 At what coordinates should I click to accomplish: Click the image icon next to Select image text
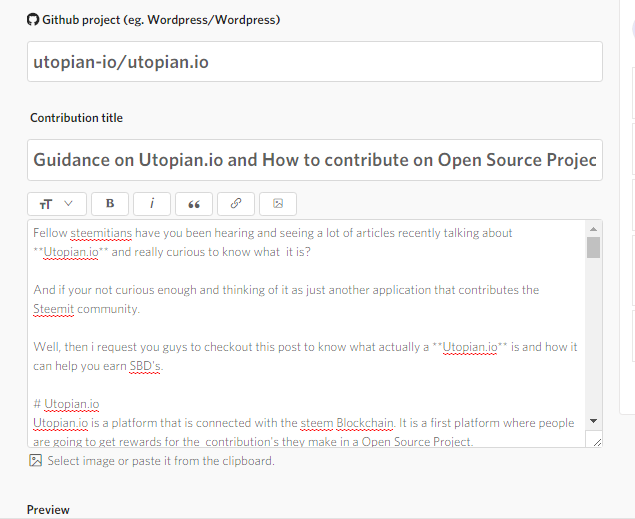tap(35, 461)
